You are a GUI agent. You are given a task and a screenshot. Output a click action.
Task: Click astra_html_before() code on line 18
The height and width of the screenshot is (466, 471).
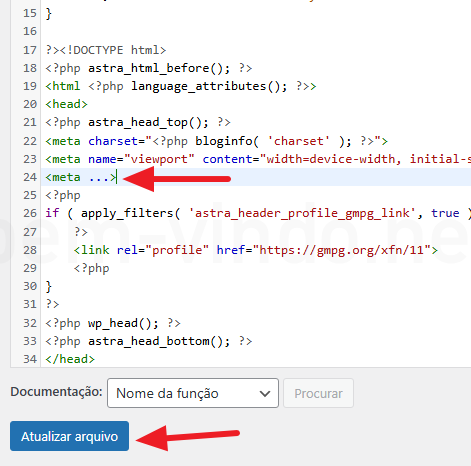pos(159,68)
